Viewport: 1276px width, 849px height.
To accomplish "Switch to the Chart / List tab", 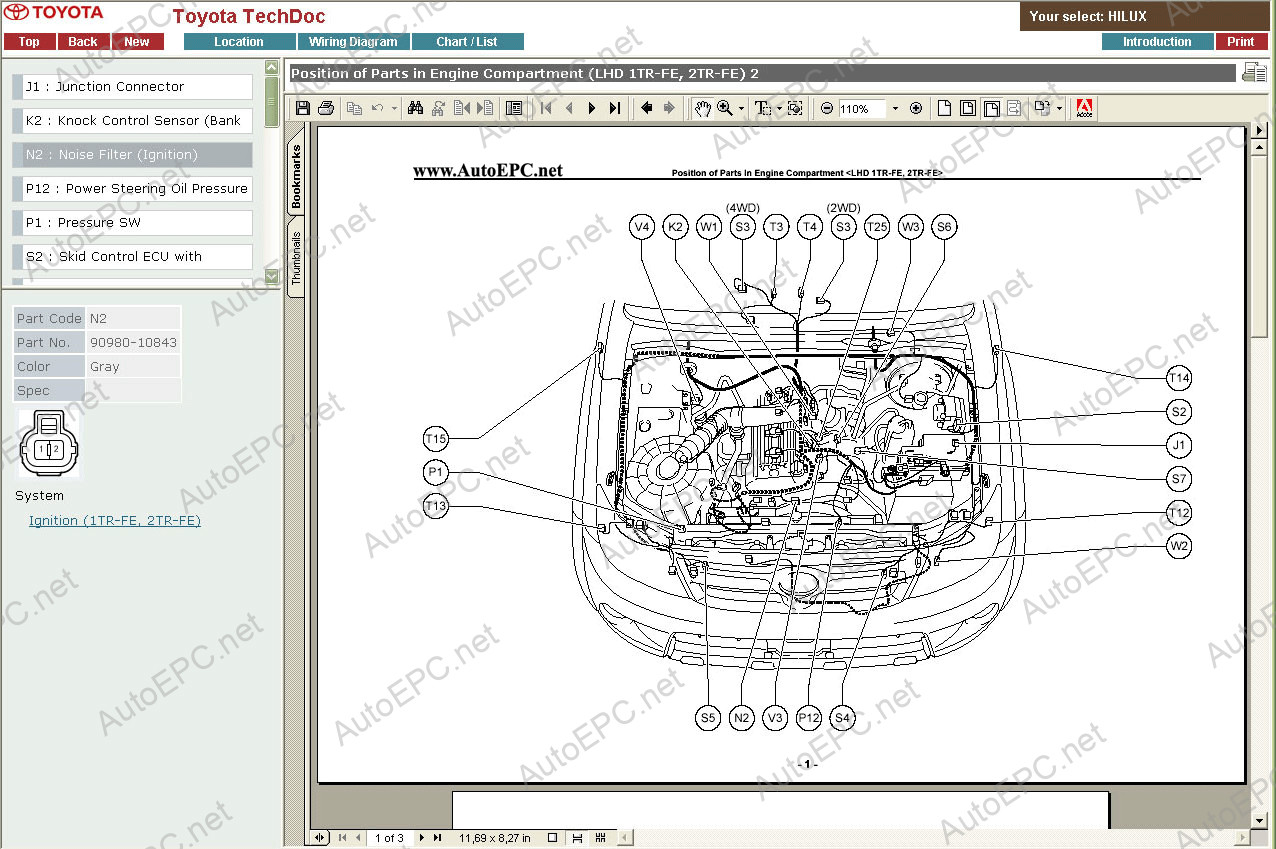I will coord(467,42).
